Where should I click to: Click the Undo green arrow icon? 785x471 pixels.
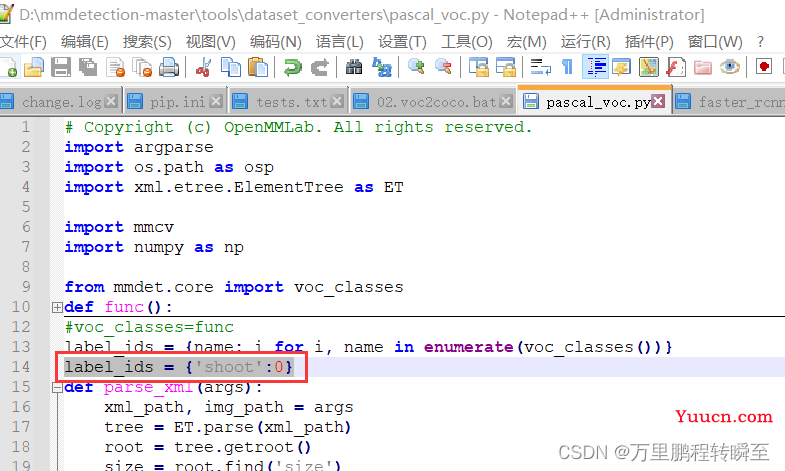pos(292,67)
